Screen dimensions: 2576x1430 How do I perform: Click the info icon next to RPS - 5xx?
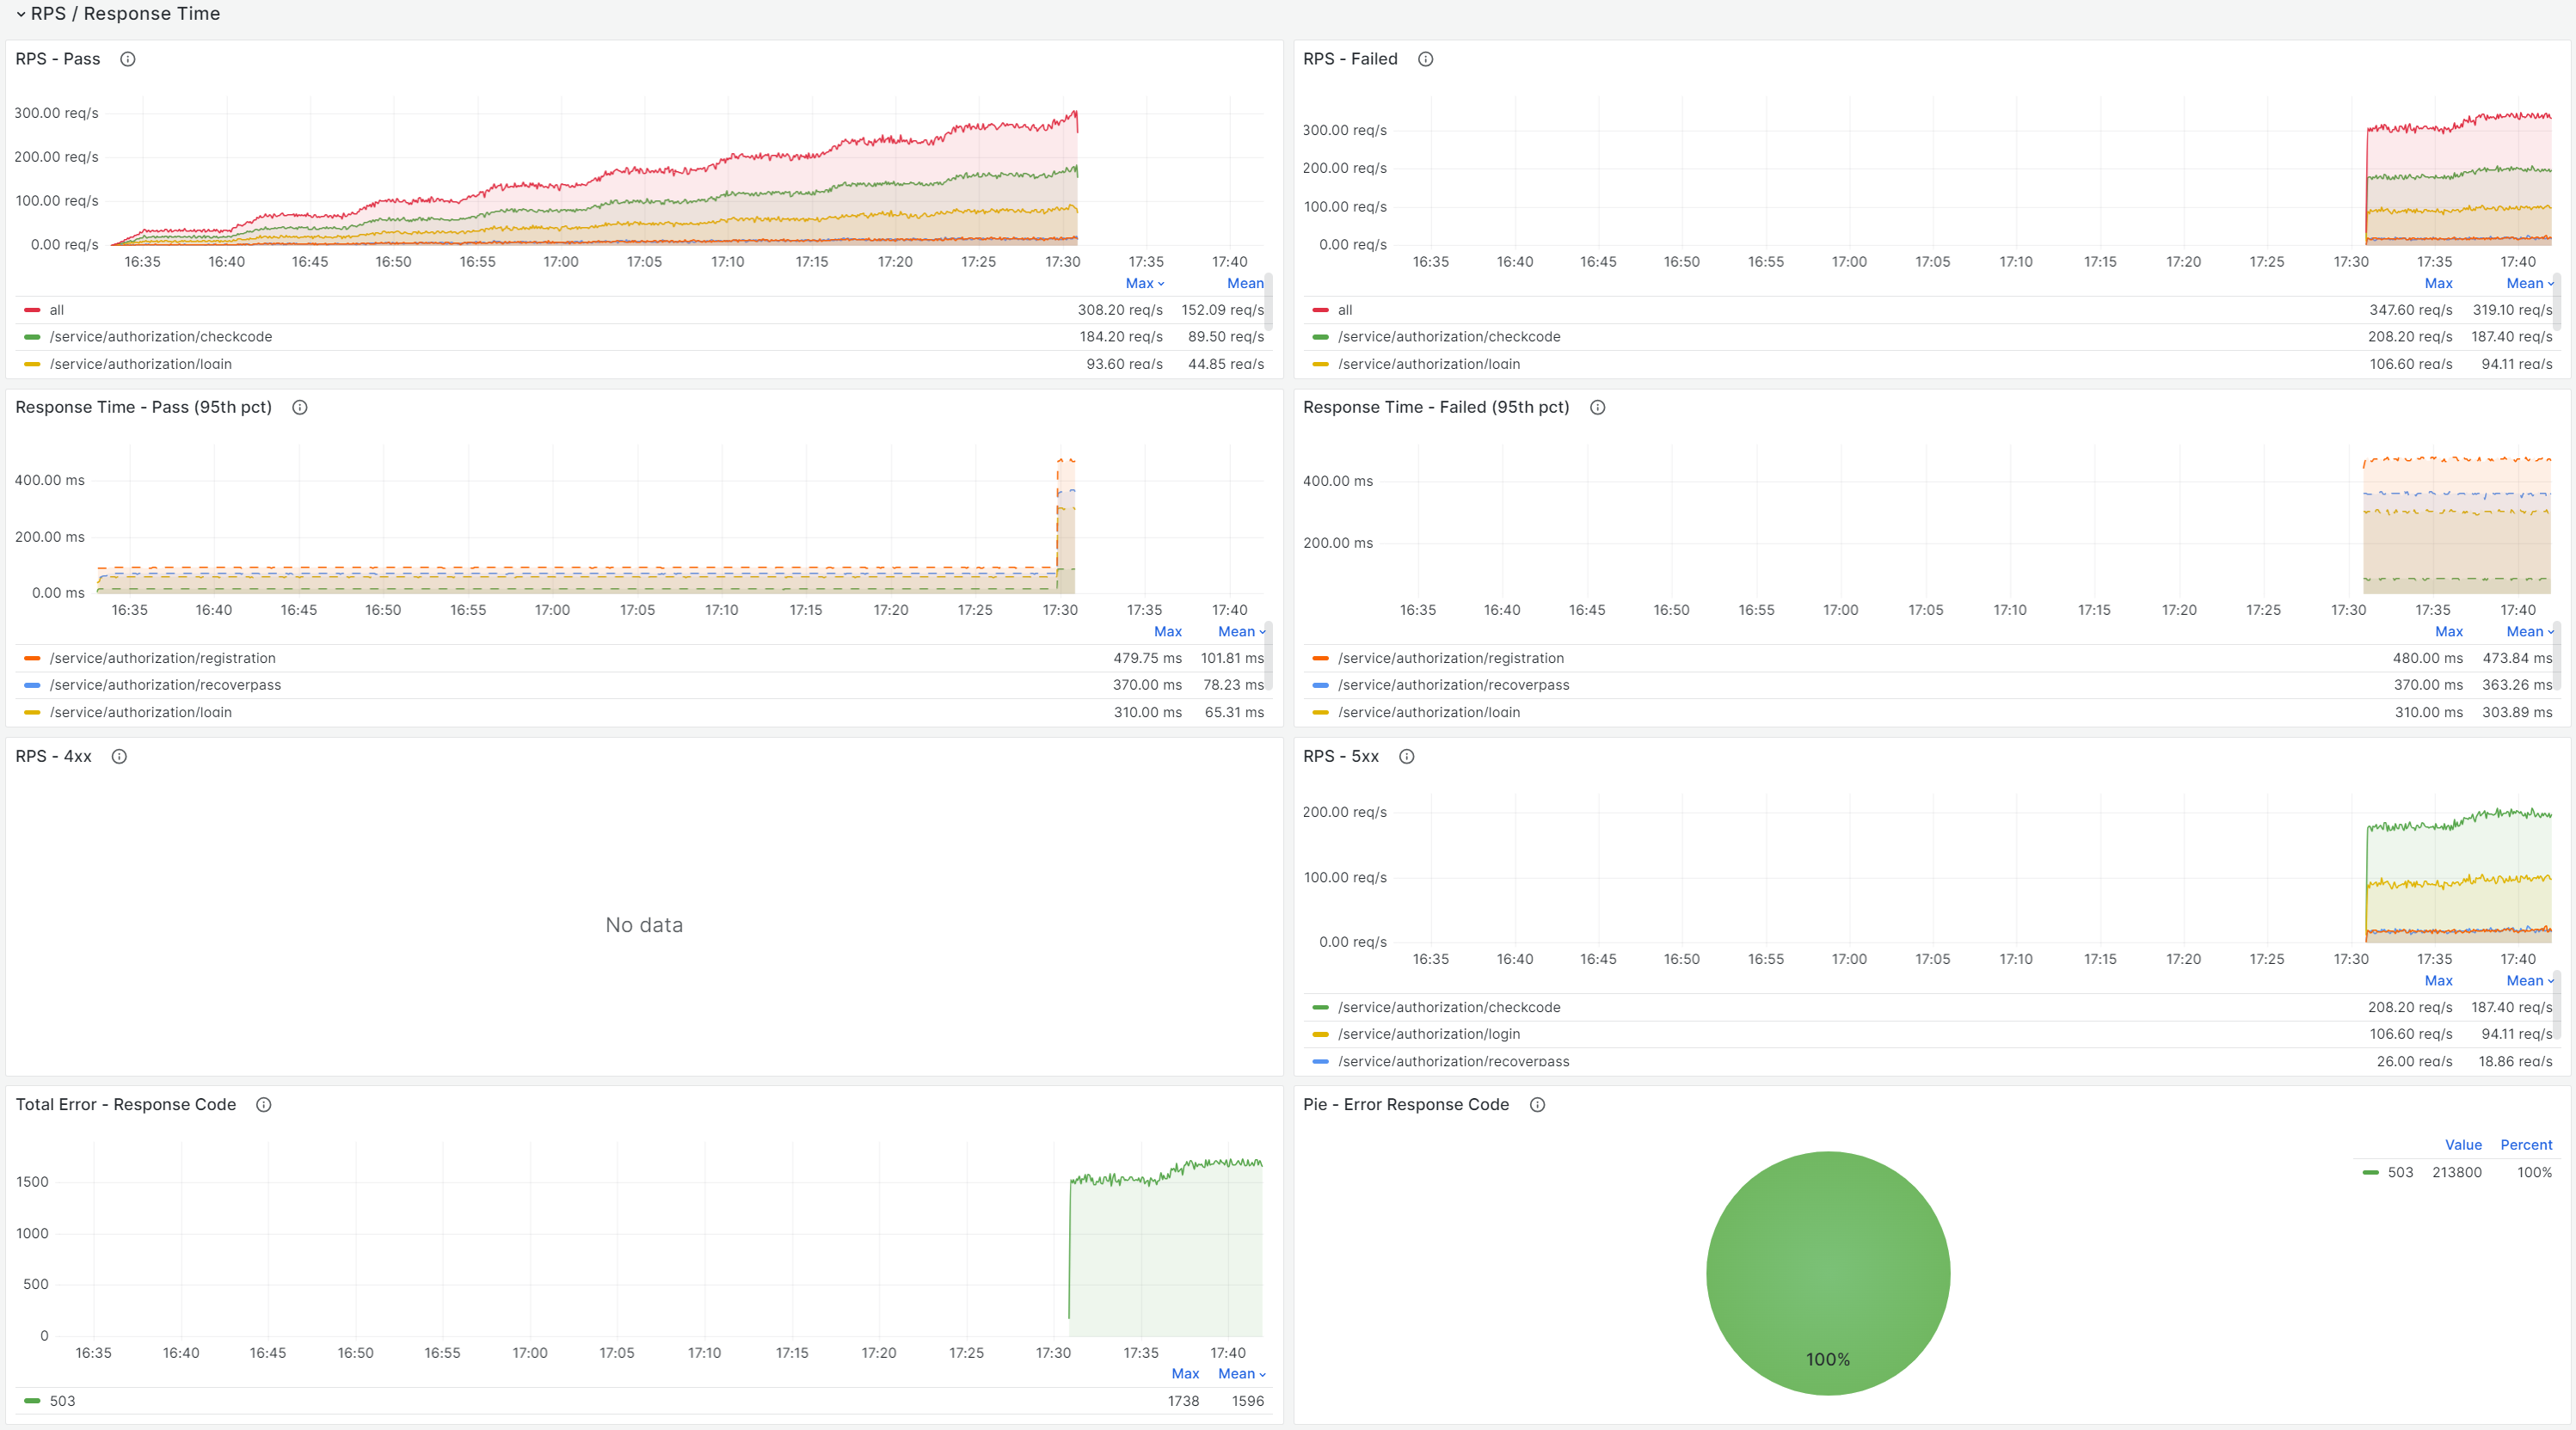tap(1407, 756)
